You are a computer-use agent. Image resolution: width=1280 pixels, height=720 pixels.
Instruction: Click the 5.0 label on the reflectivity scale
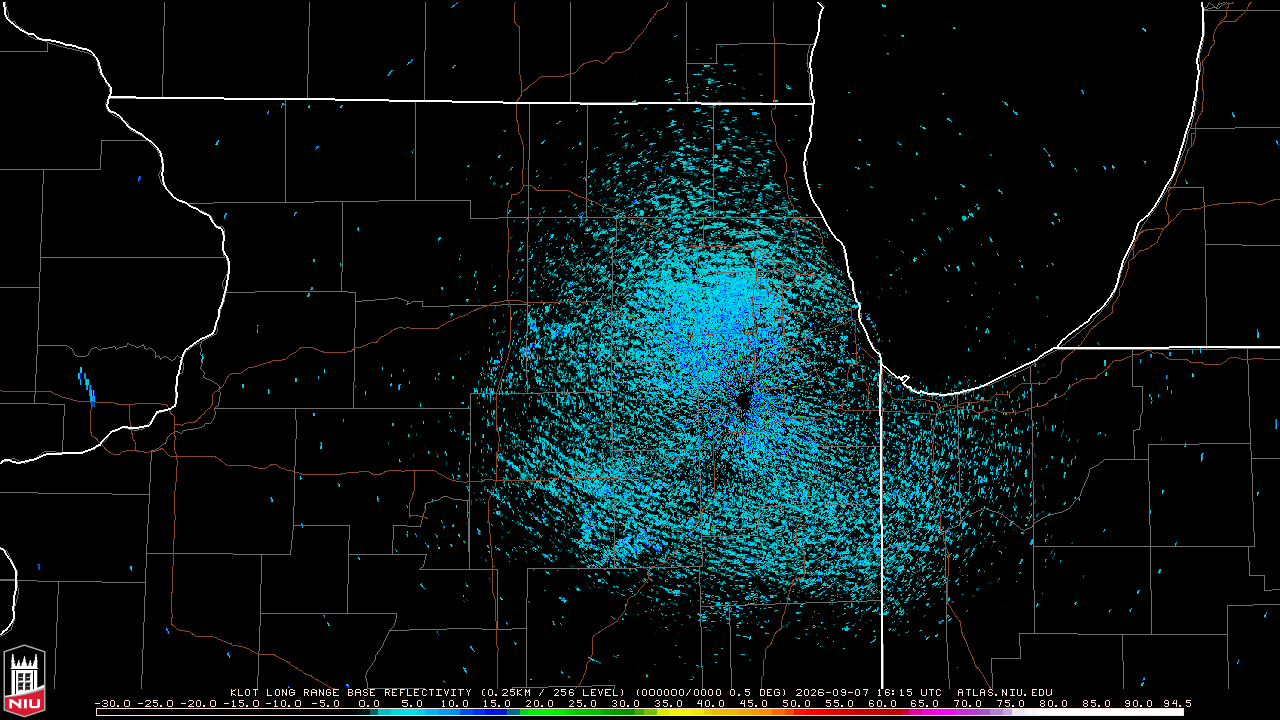pos(411,703)
